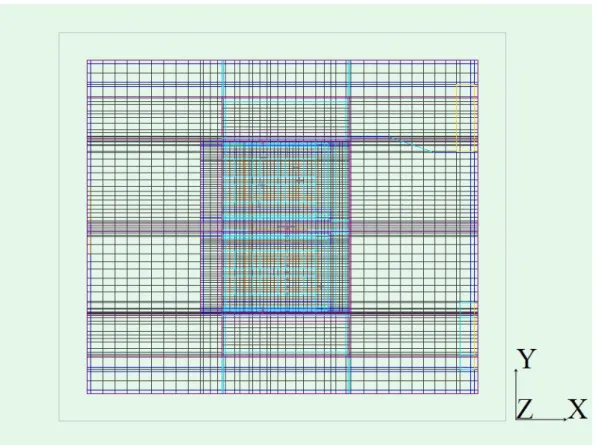Select the yellow outlined rectangle in the mesh

point(466,118)
